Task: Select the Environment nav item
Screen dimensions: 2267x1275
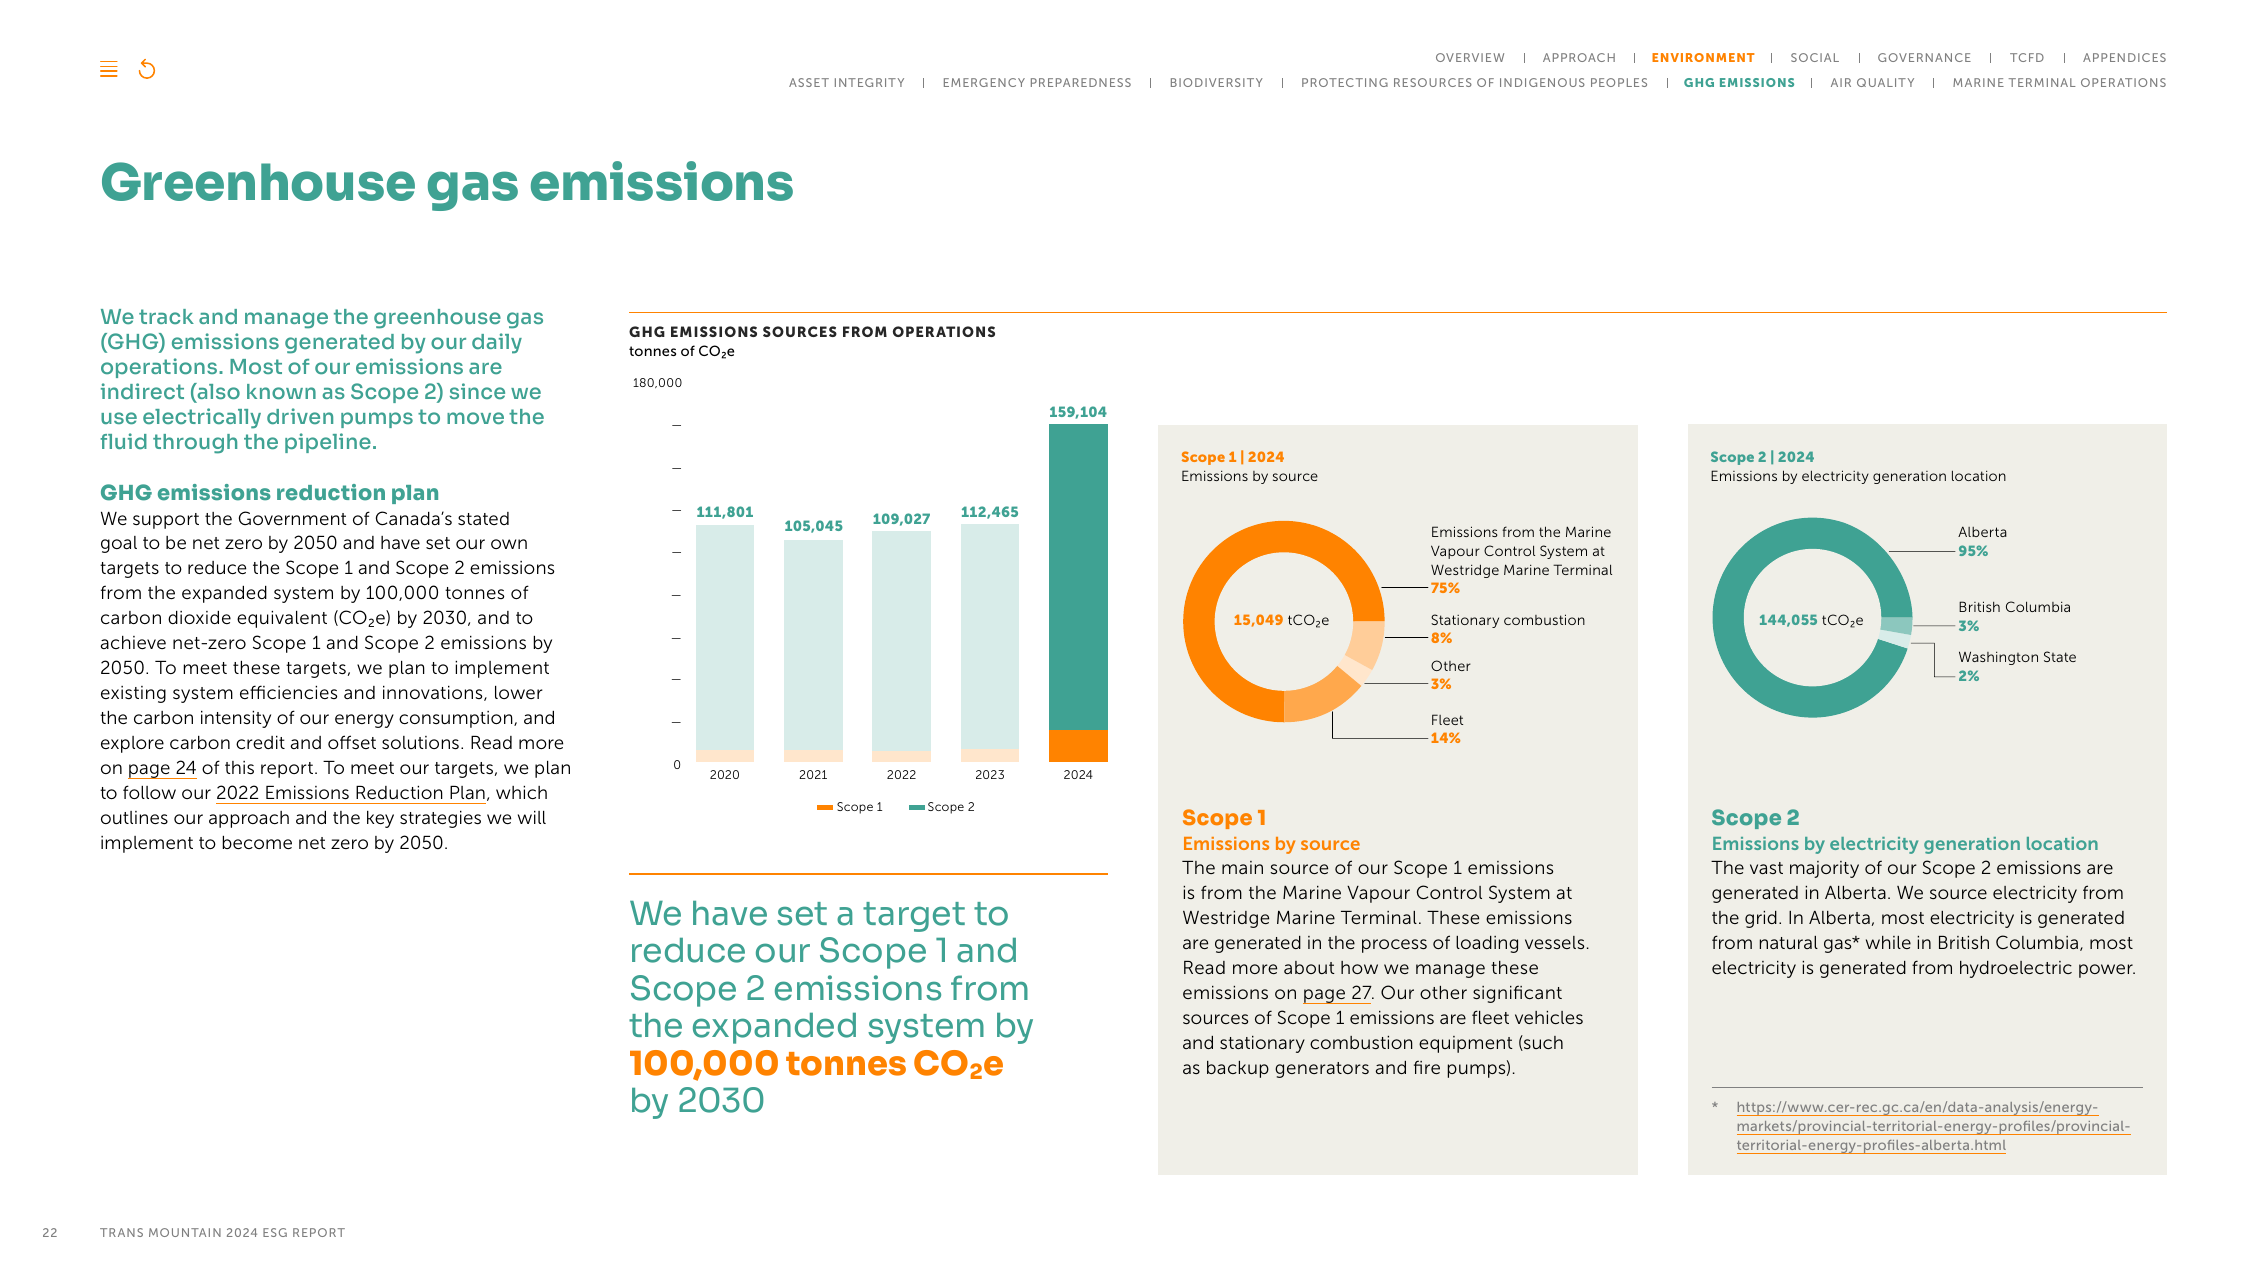Action: (x=1703, y=58)
